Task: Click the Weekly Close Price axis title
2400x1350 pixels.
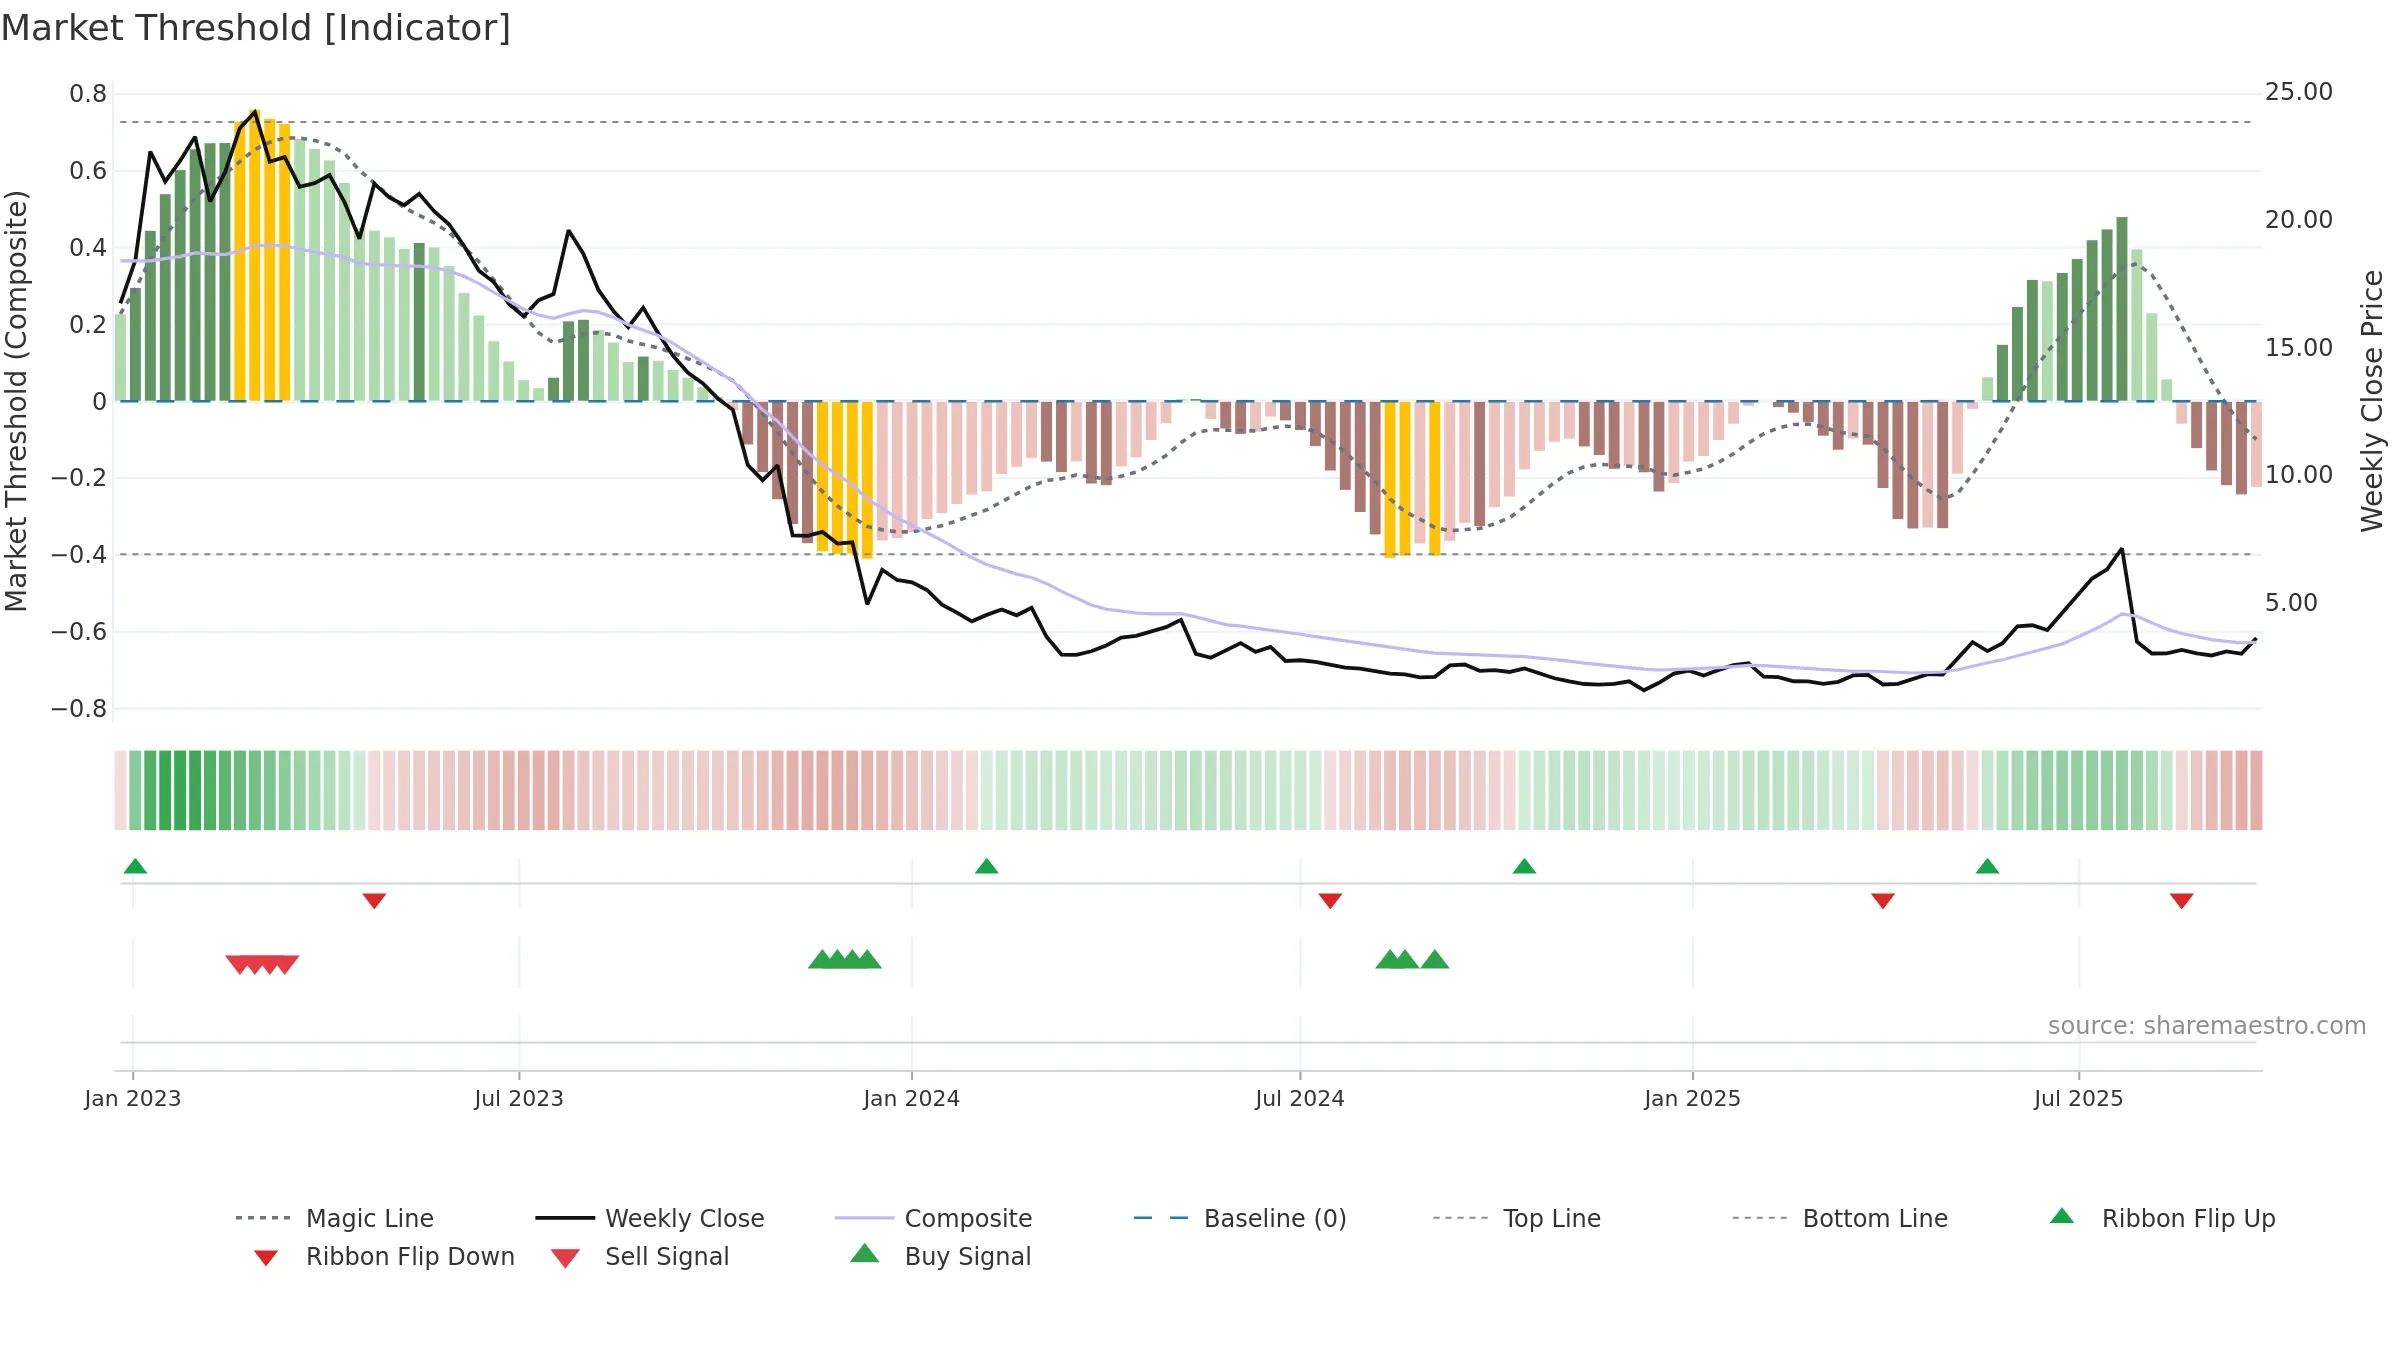Action: (2372, 401)
